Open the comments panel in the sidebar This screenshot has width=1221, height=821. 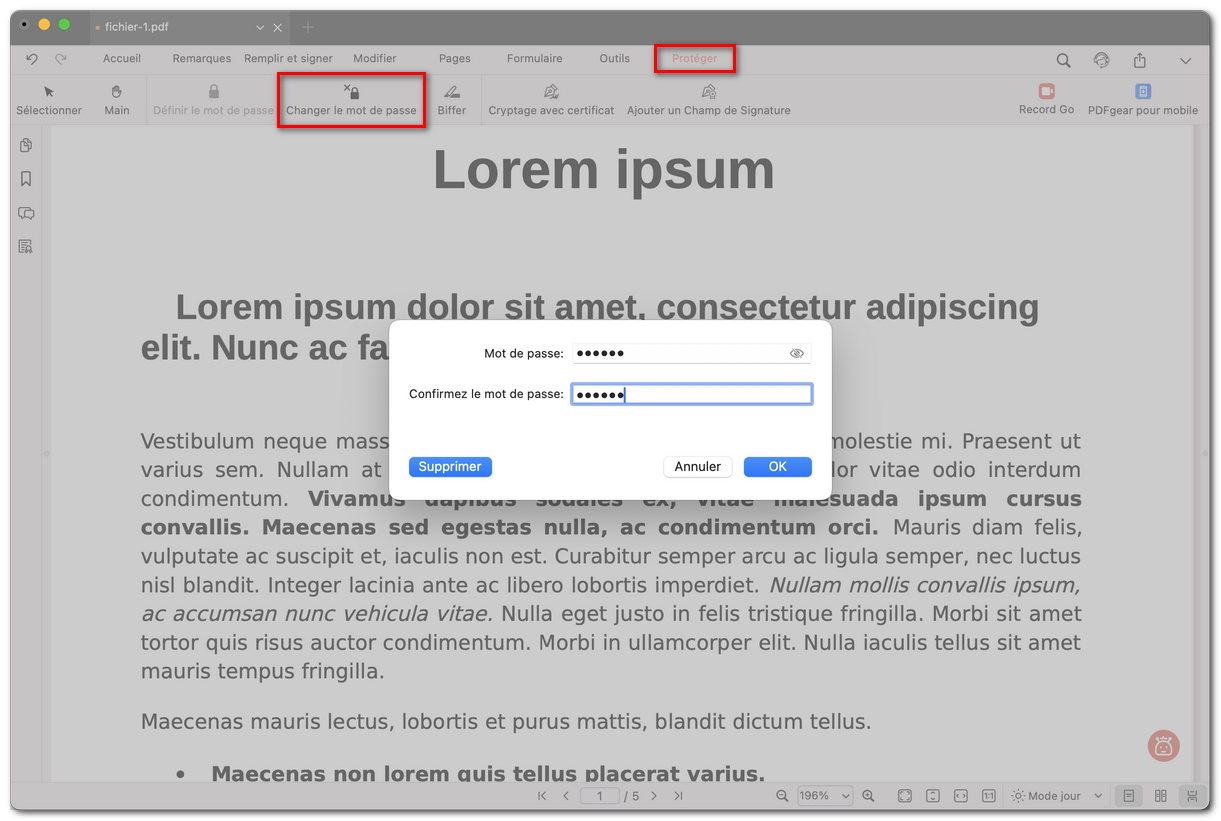(26, 213)
